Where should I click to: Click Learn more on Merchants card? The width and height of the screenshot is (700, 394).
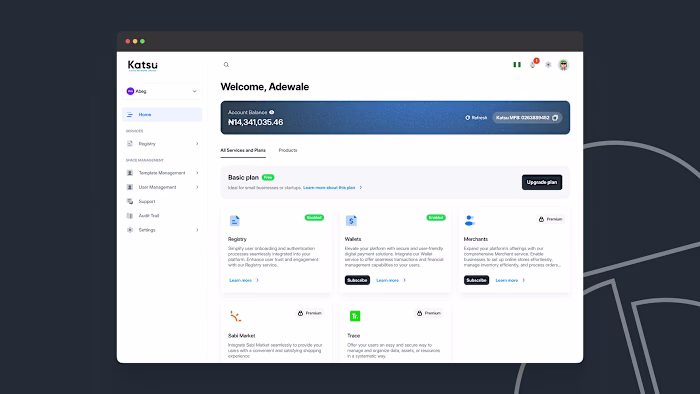tap(510, 280)
